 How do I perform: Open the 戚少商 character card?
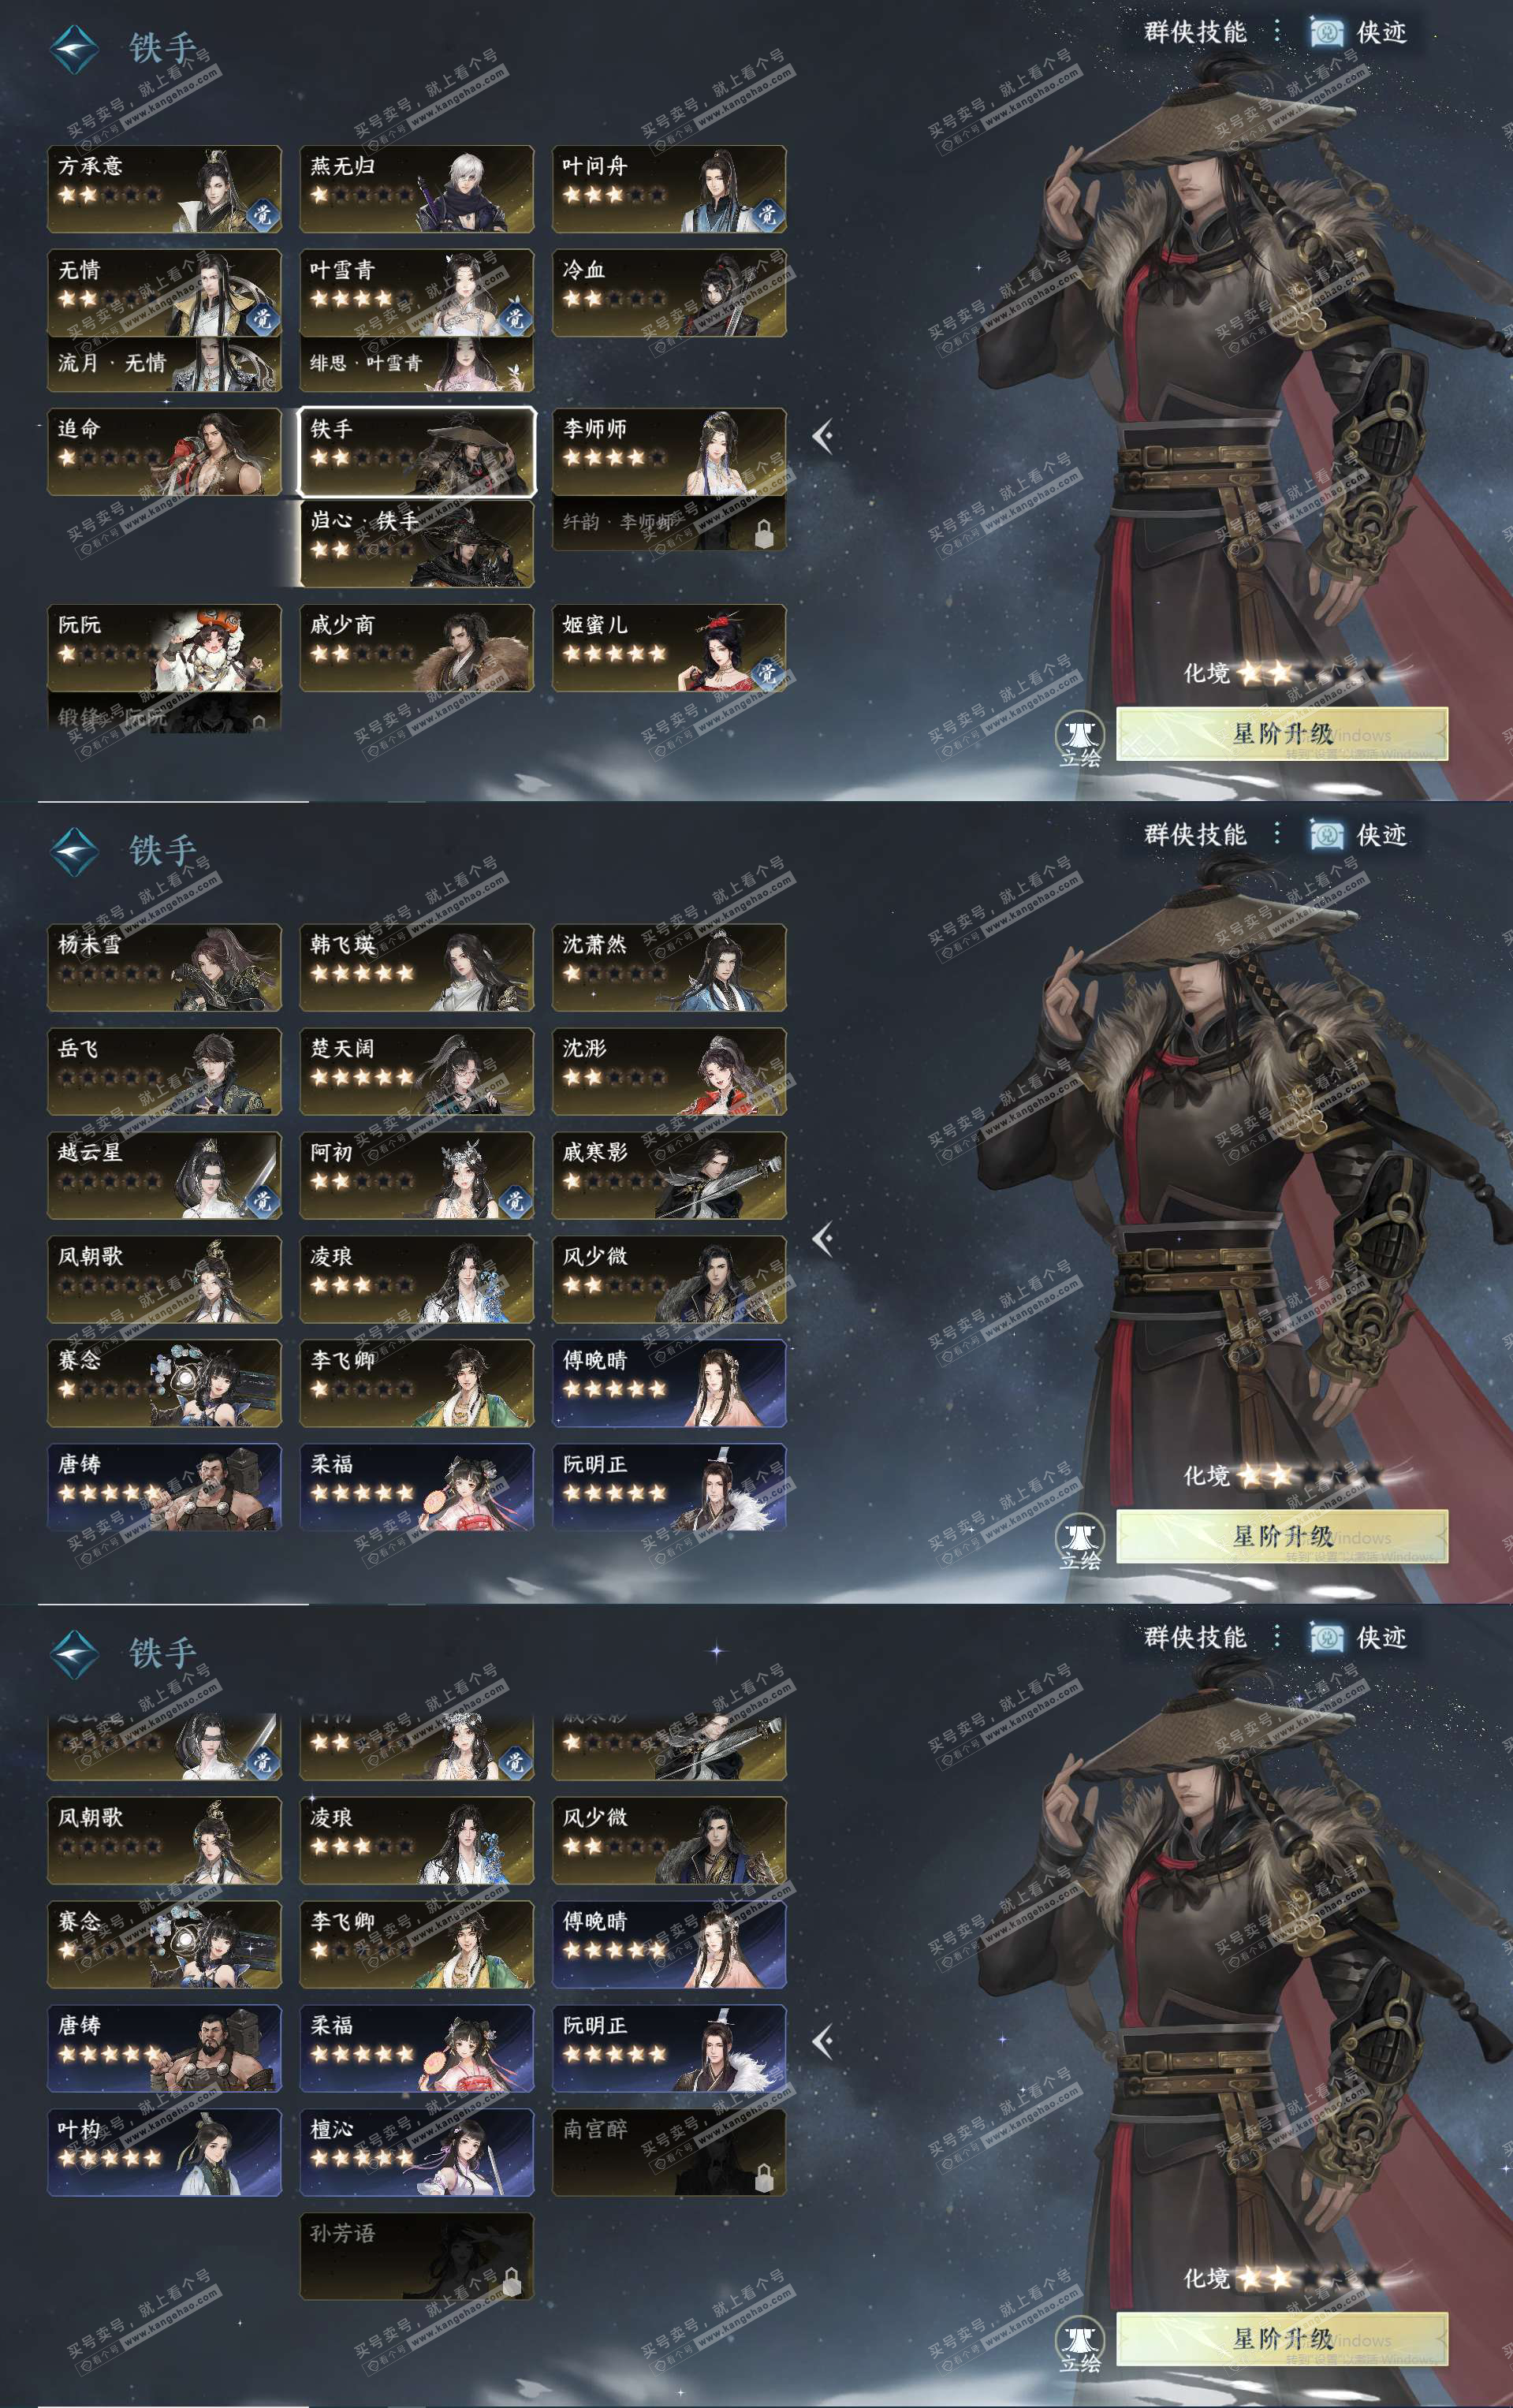(x=417, y=647)
